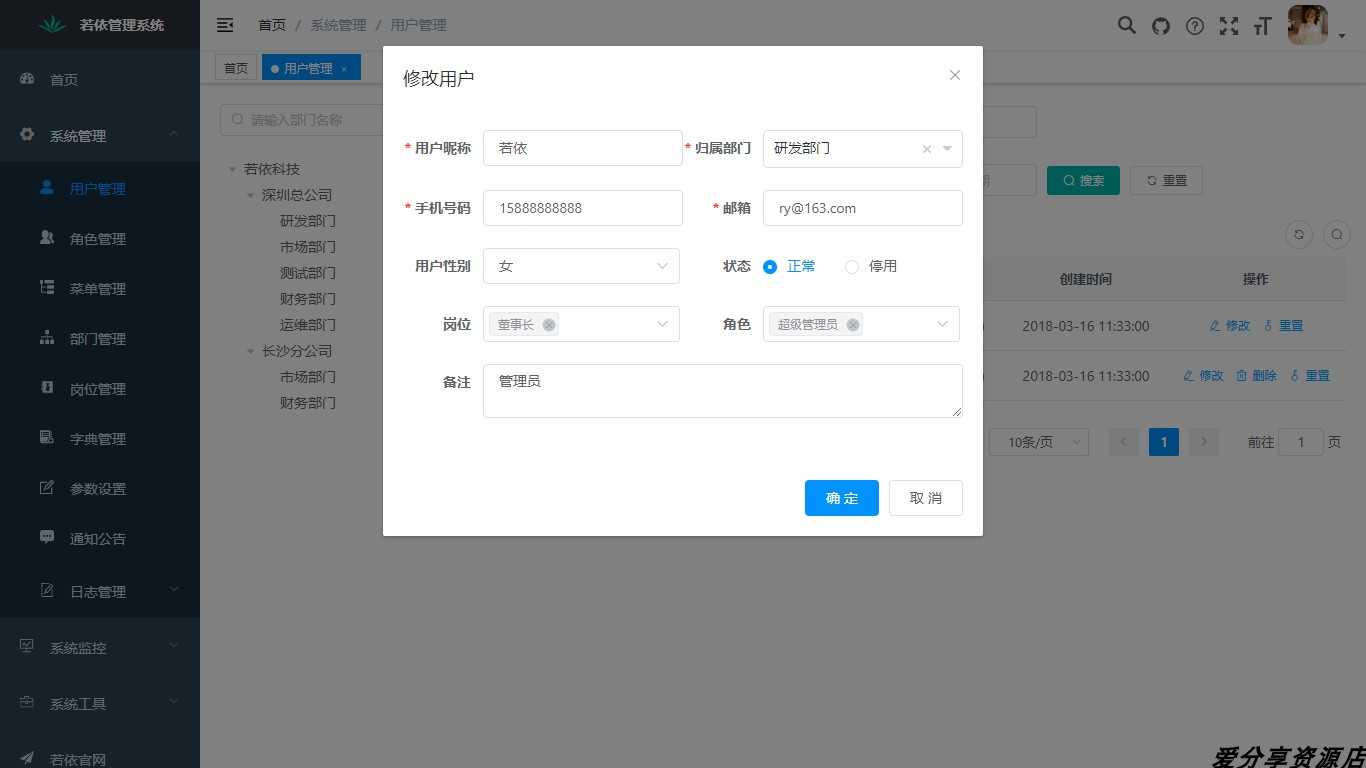Click the 邮箱 input field
Image resolution: width=1366 pixels, height=768 pixels.
click(863, 208)
